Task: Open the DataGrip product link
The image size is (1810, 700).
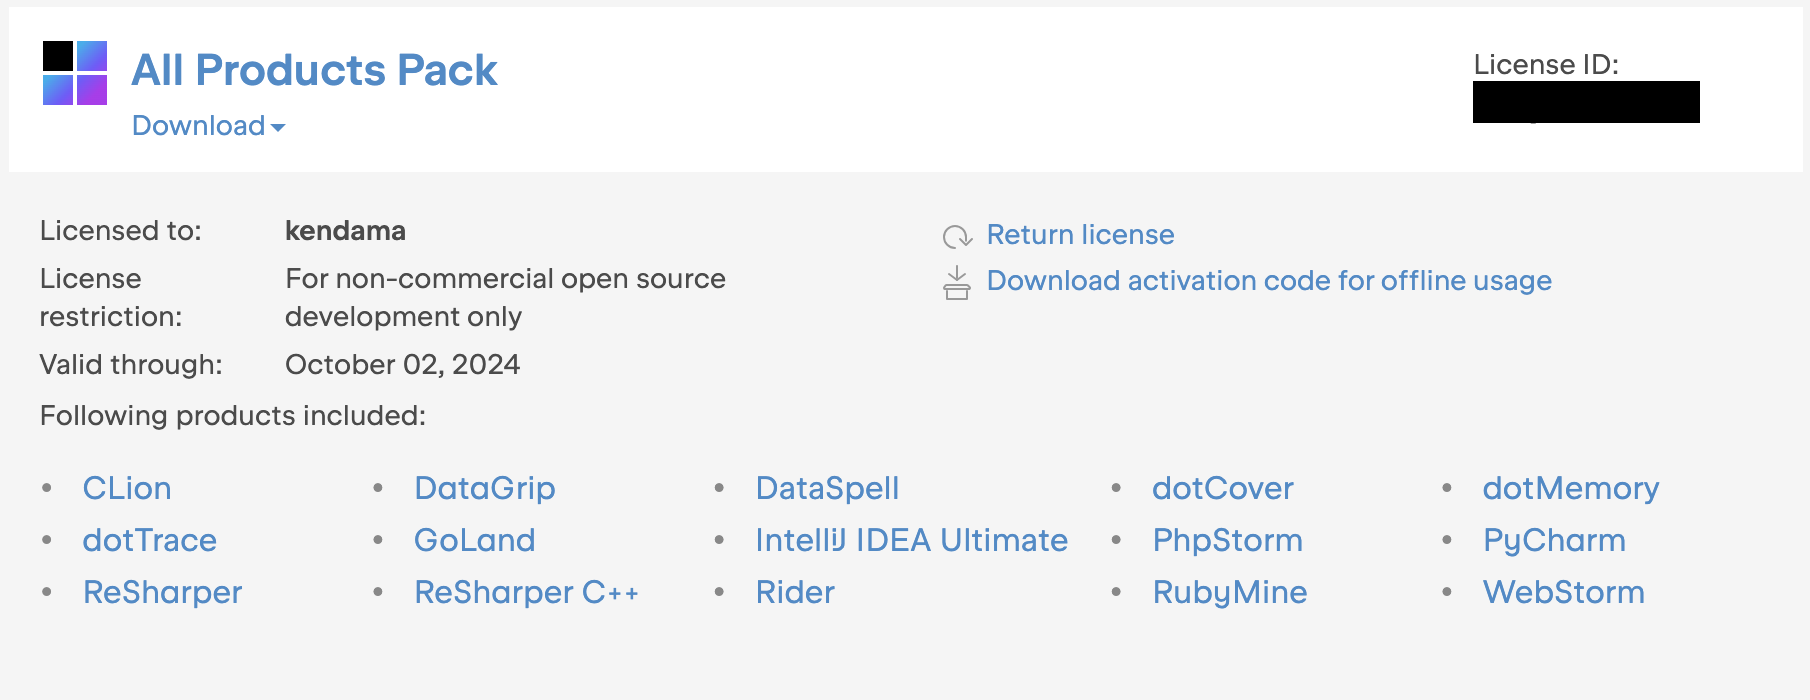Action: [x=485, y=488]
